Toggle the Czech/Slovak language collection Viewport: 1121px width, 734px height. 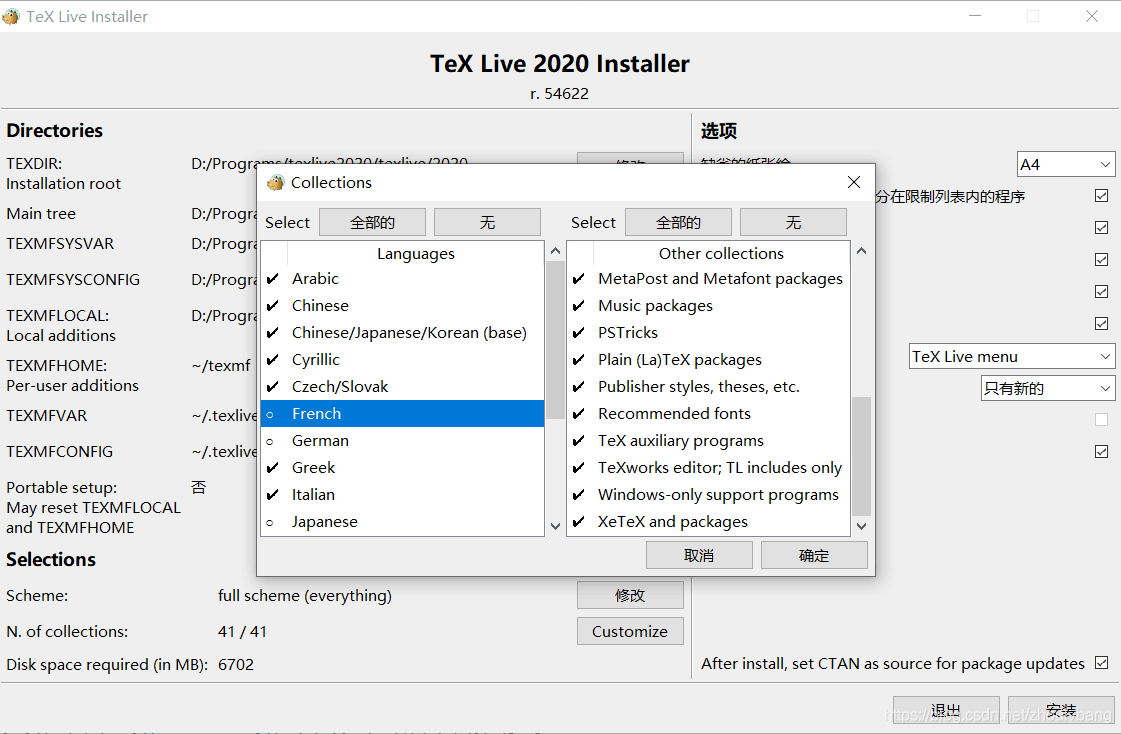[x=403, y=387]
